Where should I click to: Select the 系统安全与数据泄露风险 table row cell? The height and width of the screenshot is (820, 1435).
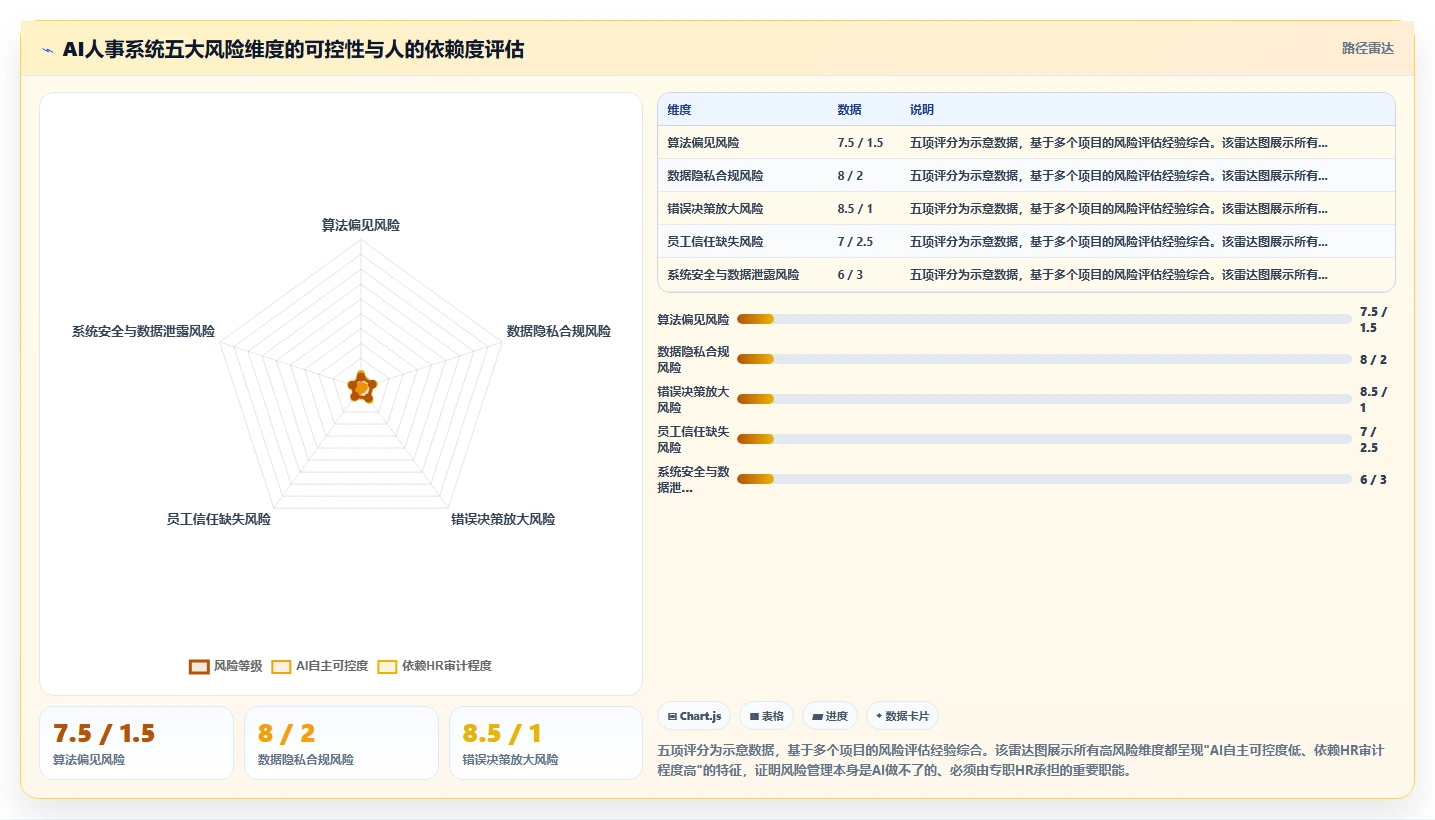[734, 275]
